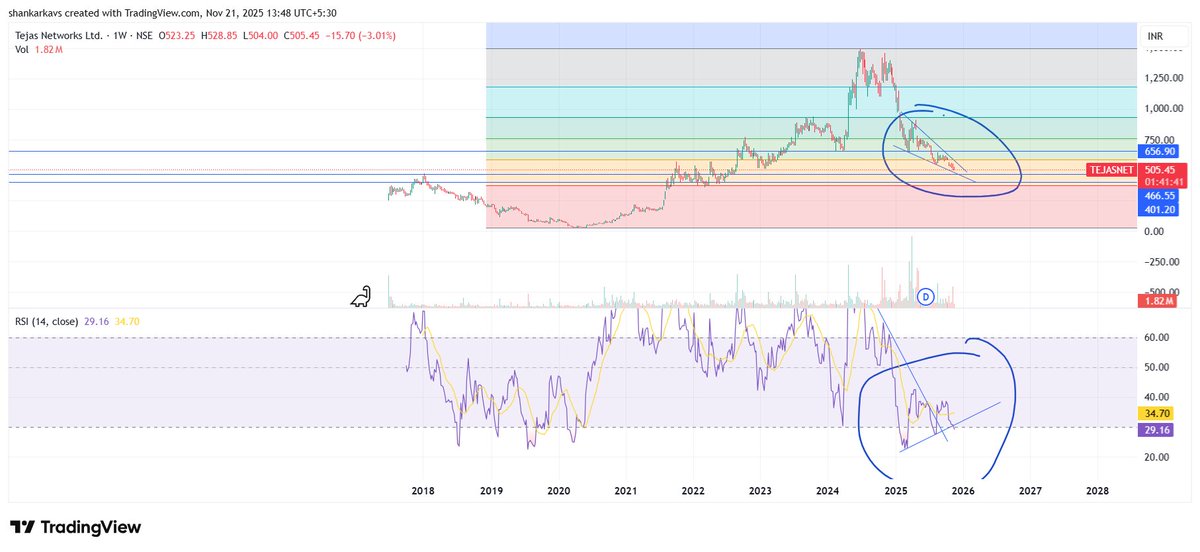The height and width of the screenshot is (552, 1200).
Task: Click the 40.00 RSI axis label
Action: [x=1157, y=397]
